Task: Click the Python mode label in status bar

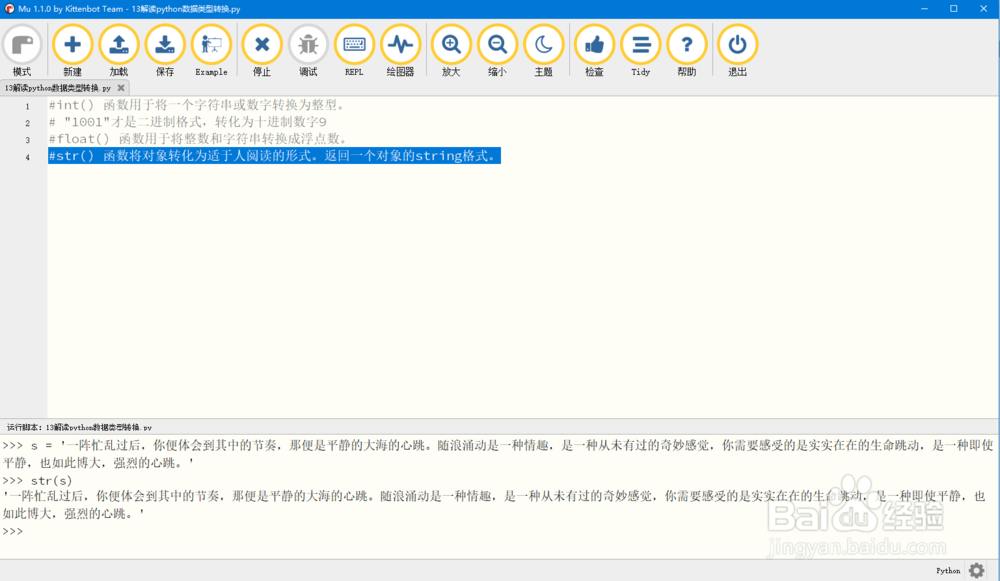Action: 948,570
